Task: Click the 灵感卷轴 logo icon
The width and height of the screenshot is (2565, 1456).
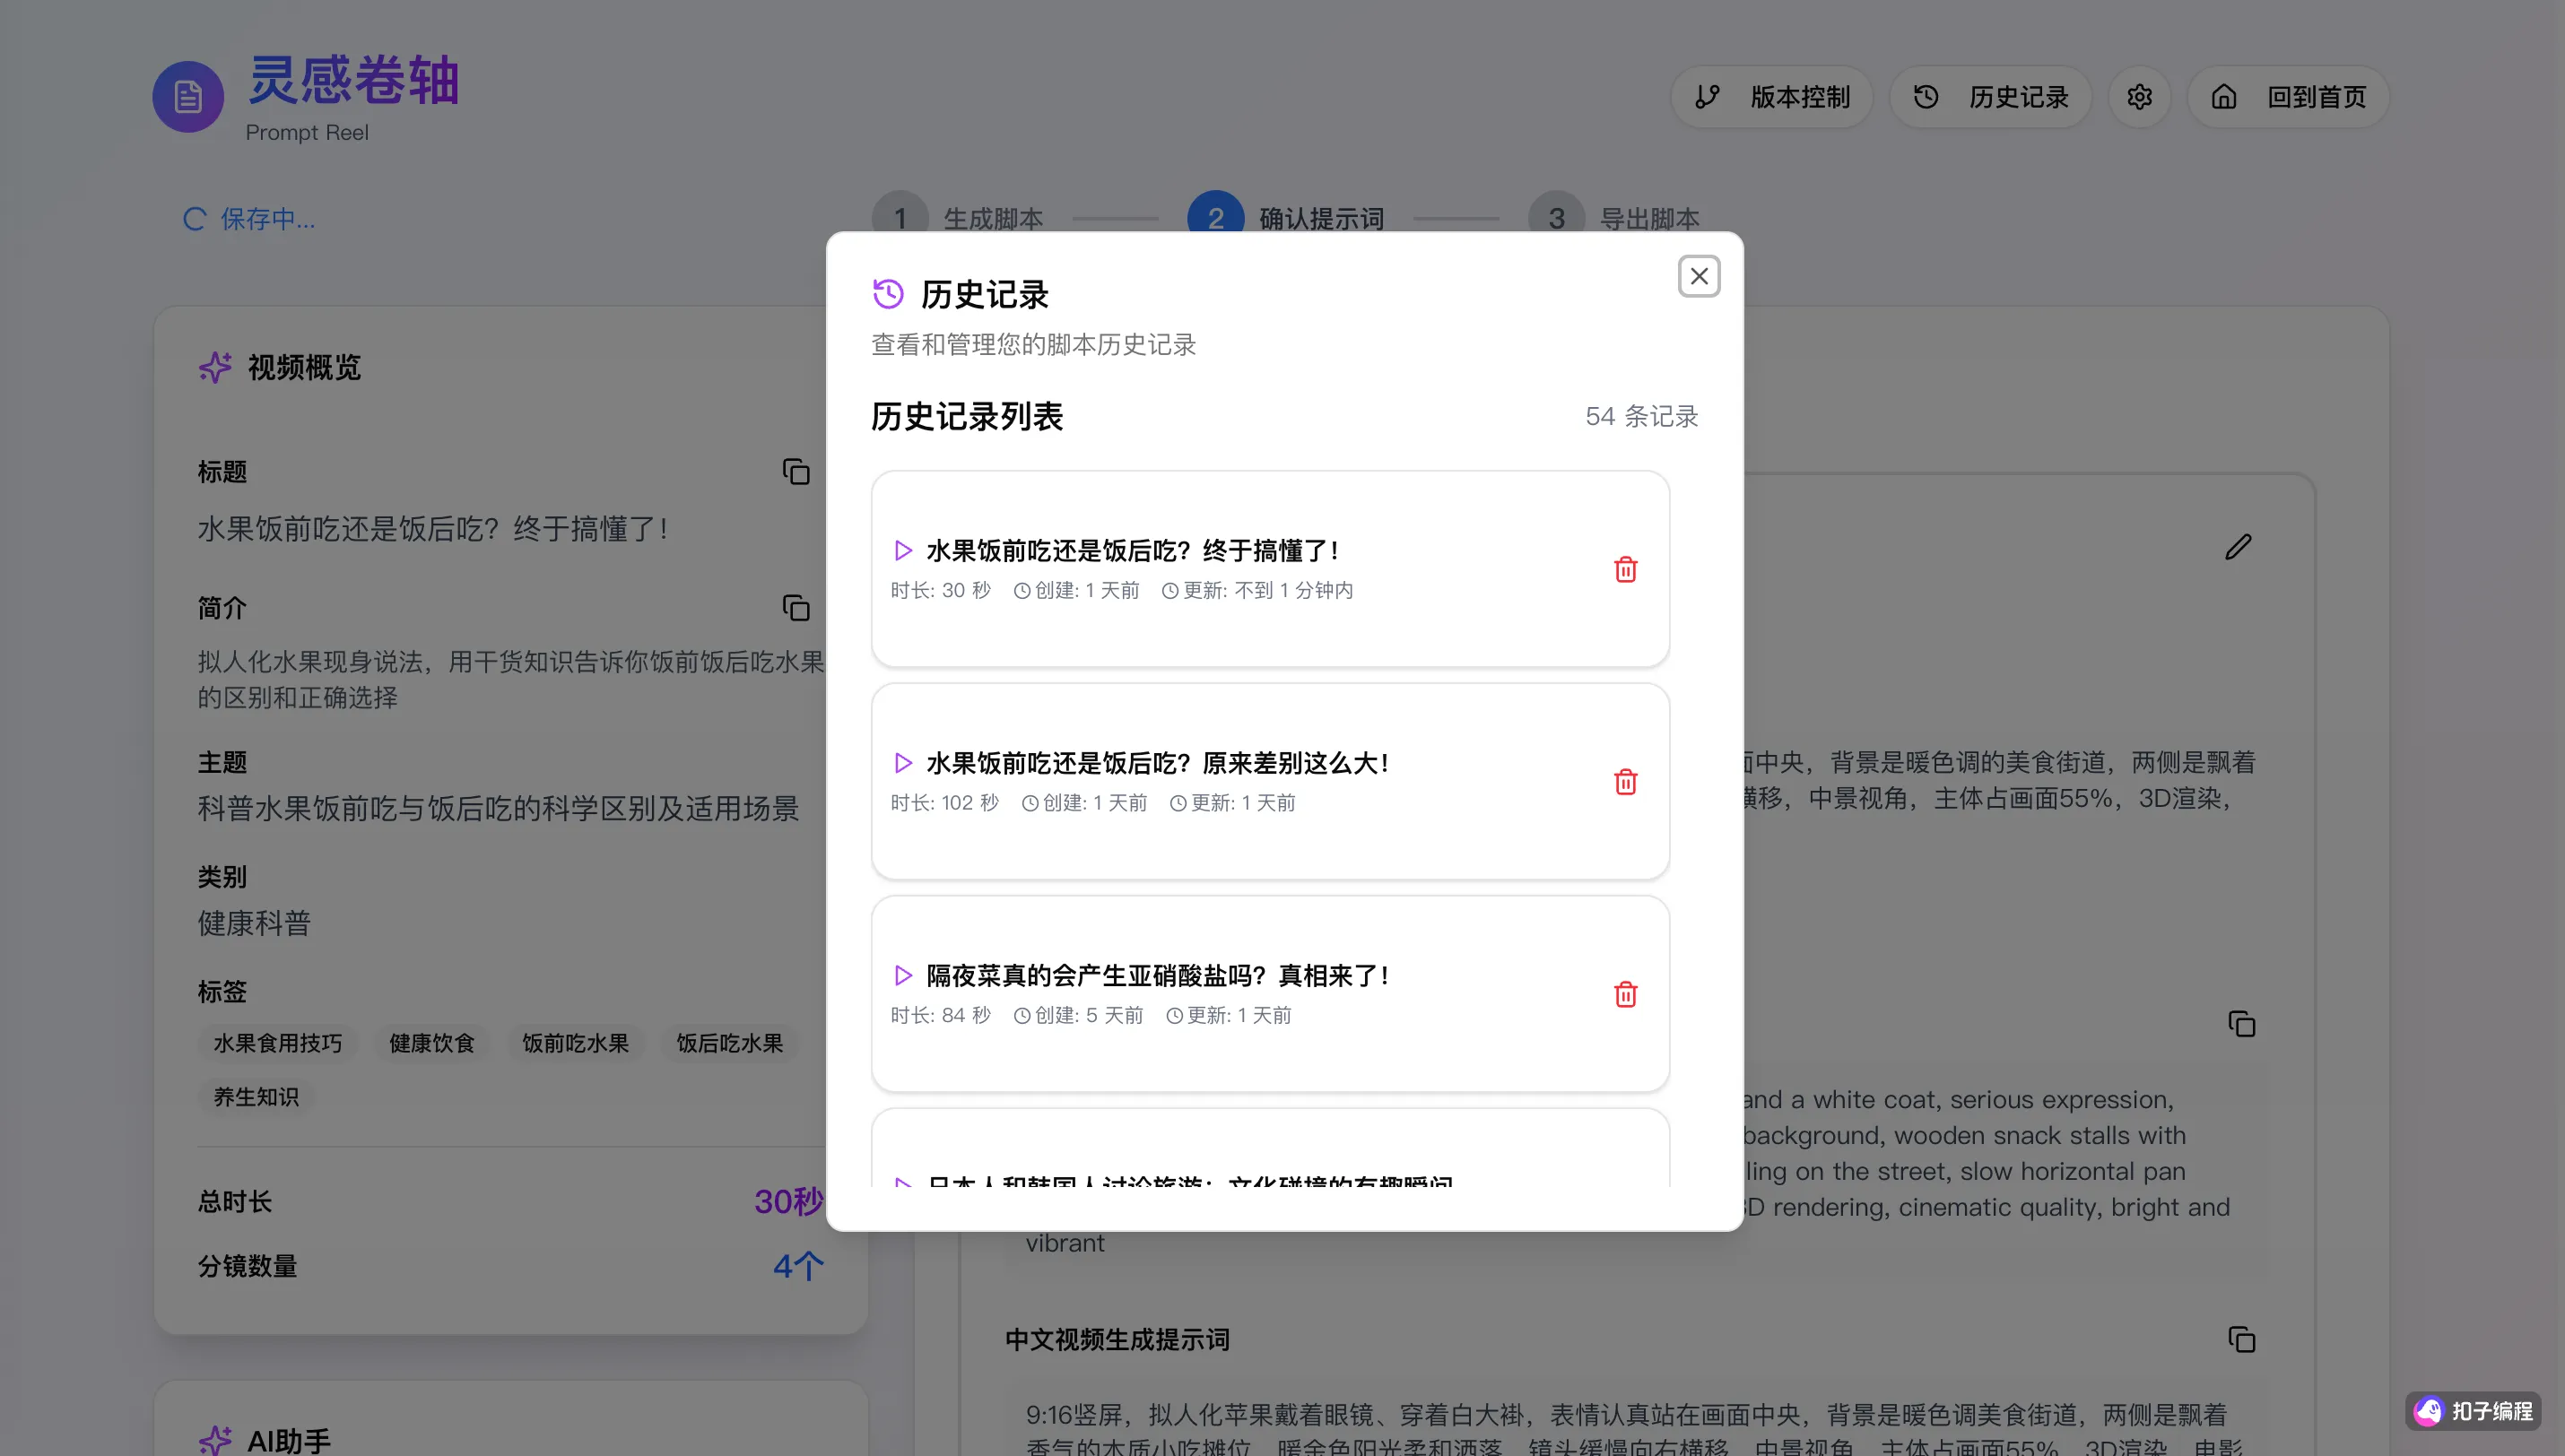Action: [188, 97]
